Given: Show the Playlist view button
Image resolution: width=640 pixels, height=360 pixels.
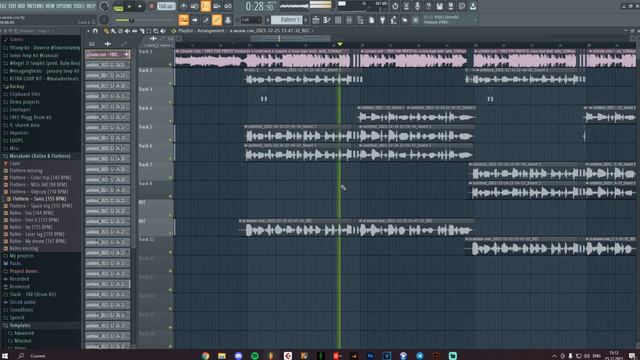Looking at the screenshot, I should click(x=316, y=20).
